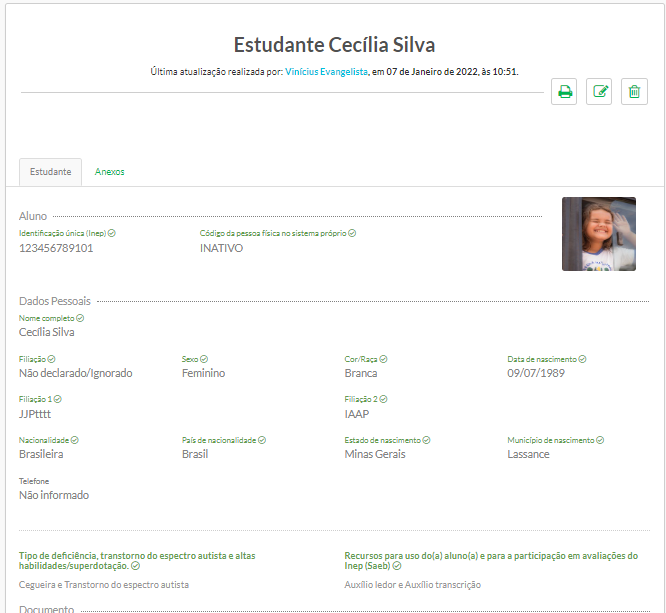666x613 pixels.
Task: Open Vinícius Evangelista user link
Action: tap(326, 72)
